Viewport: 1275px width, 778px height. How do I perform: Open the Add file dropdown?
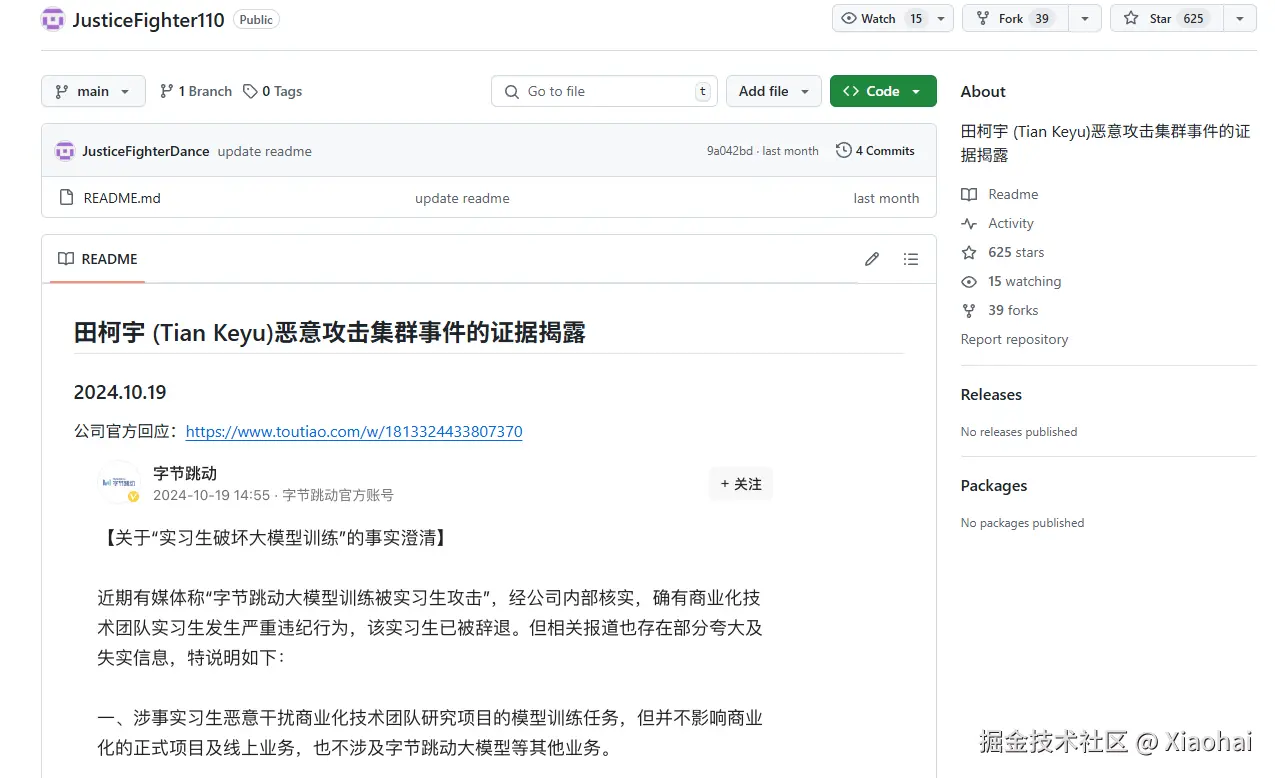point(773,91)
